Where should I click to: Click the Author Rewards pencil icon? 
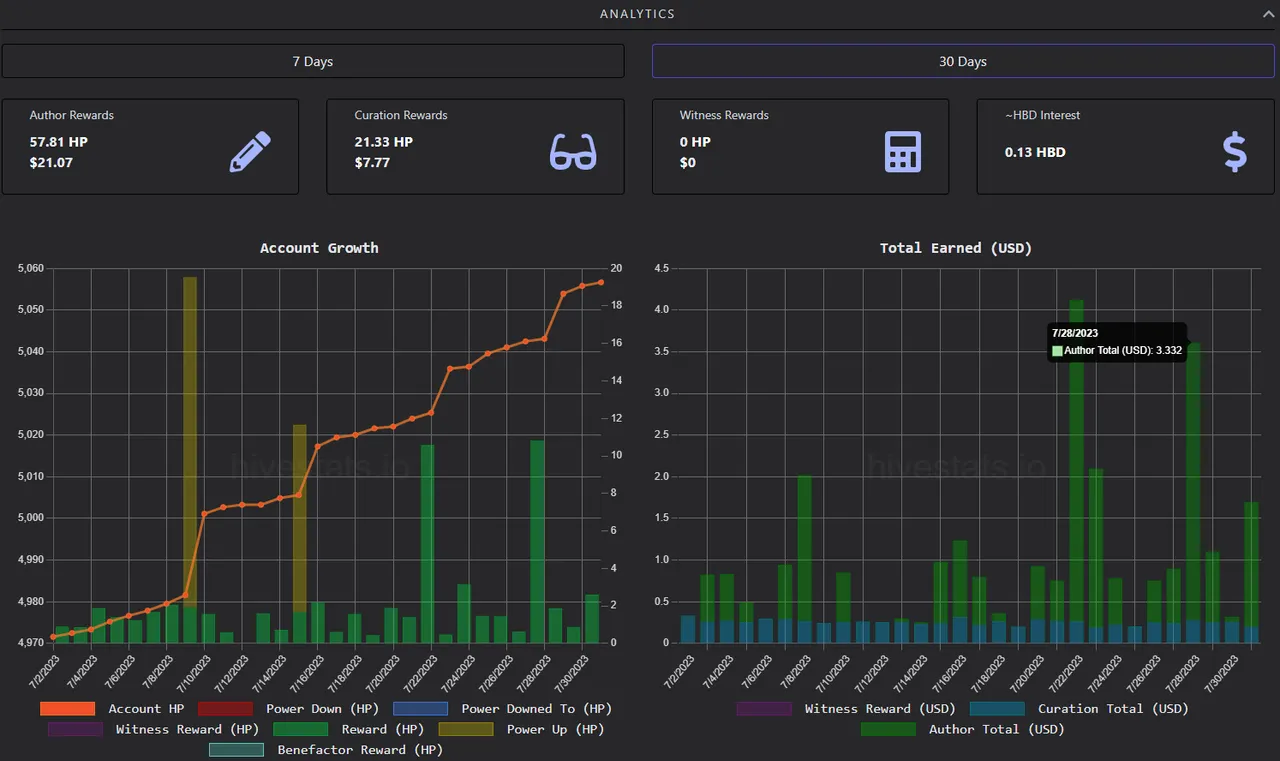click(250, 152)
